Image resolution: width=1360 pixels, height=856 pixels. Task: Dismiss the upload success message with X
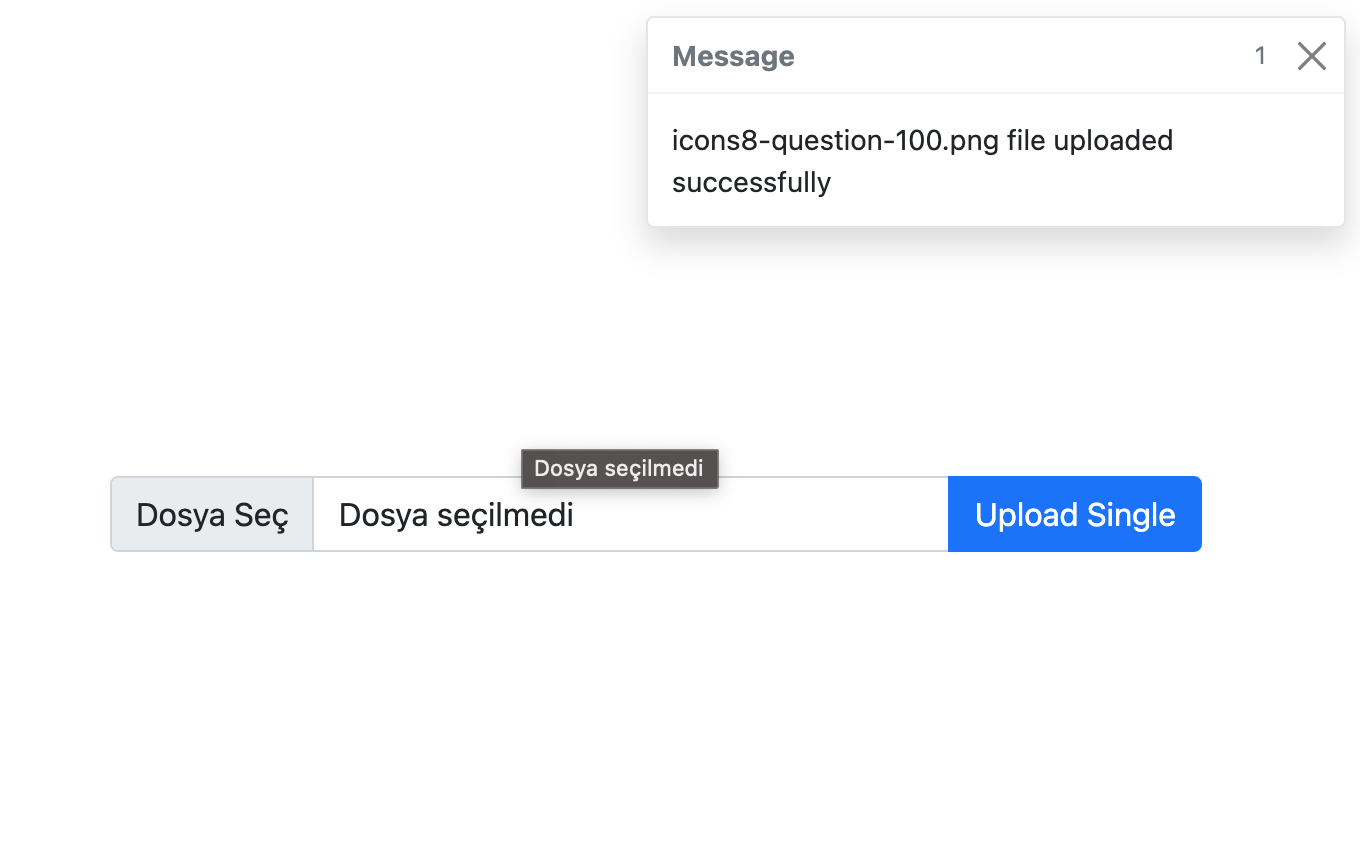tap(1311, 56)
